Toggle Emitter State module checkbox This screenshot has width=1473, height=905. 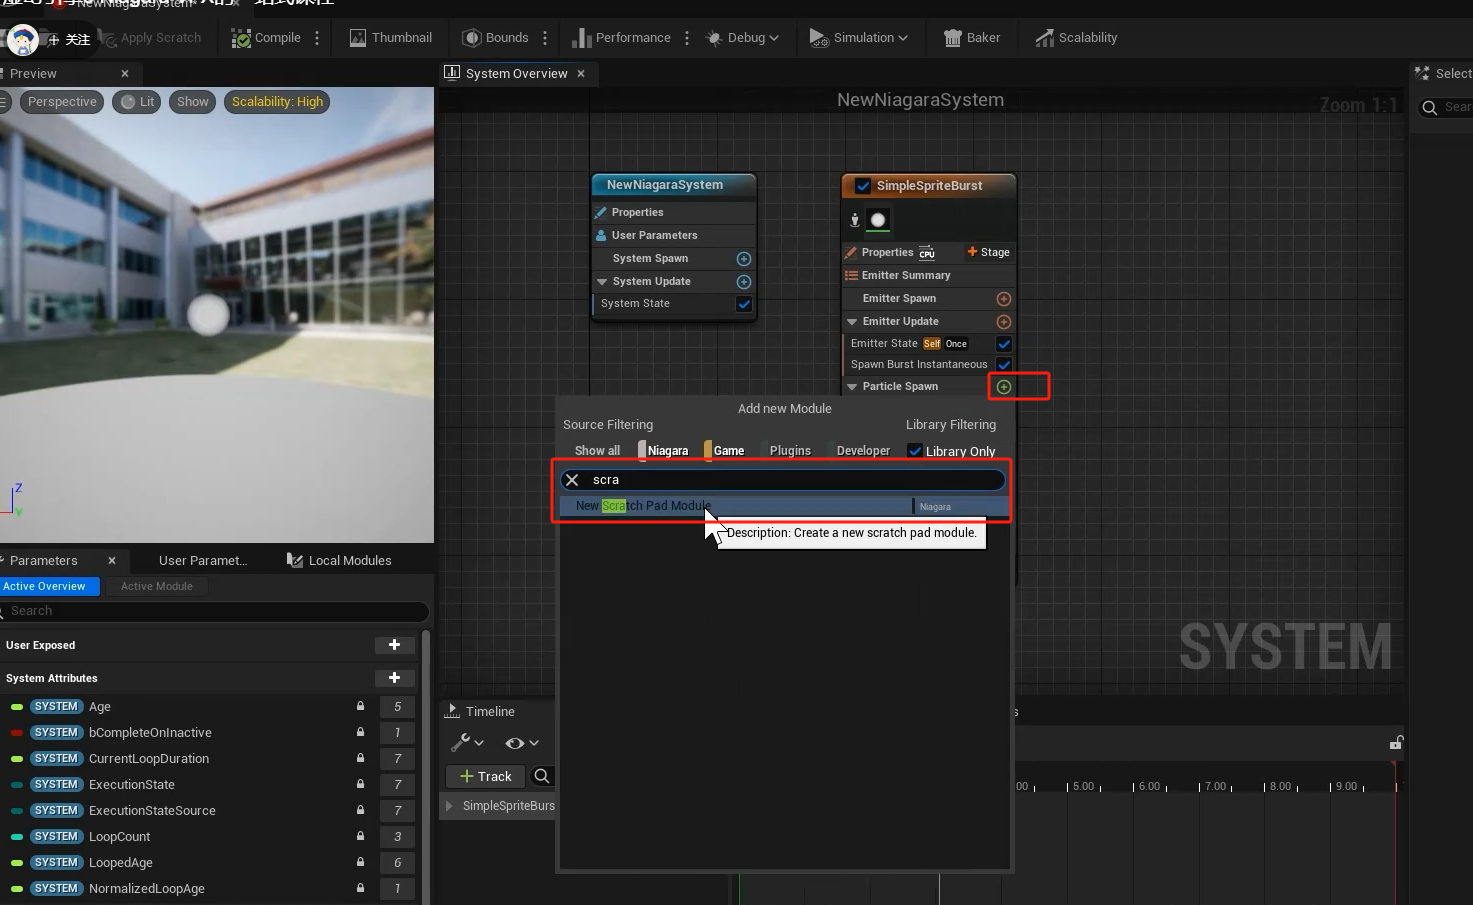1004,344
